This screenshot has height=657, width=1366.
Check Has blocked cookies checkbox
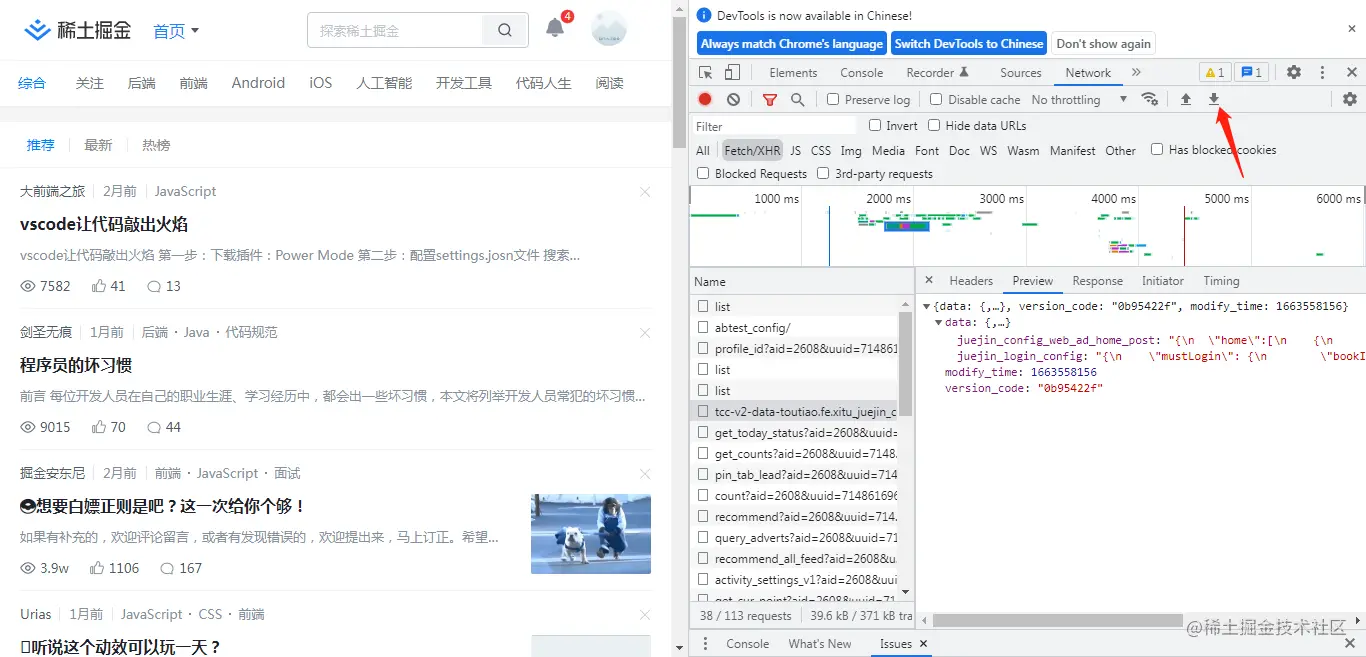click(1157, 149)
